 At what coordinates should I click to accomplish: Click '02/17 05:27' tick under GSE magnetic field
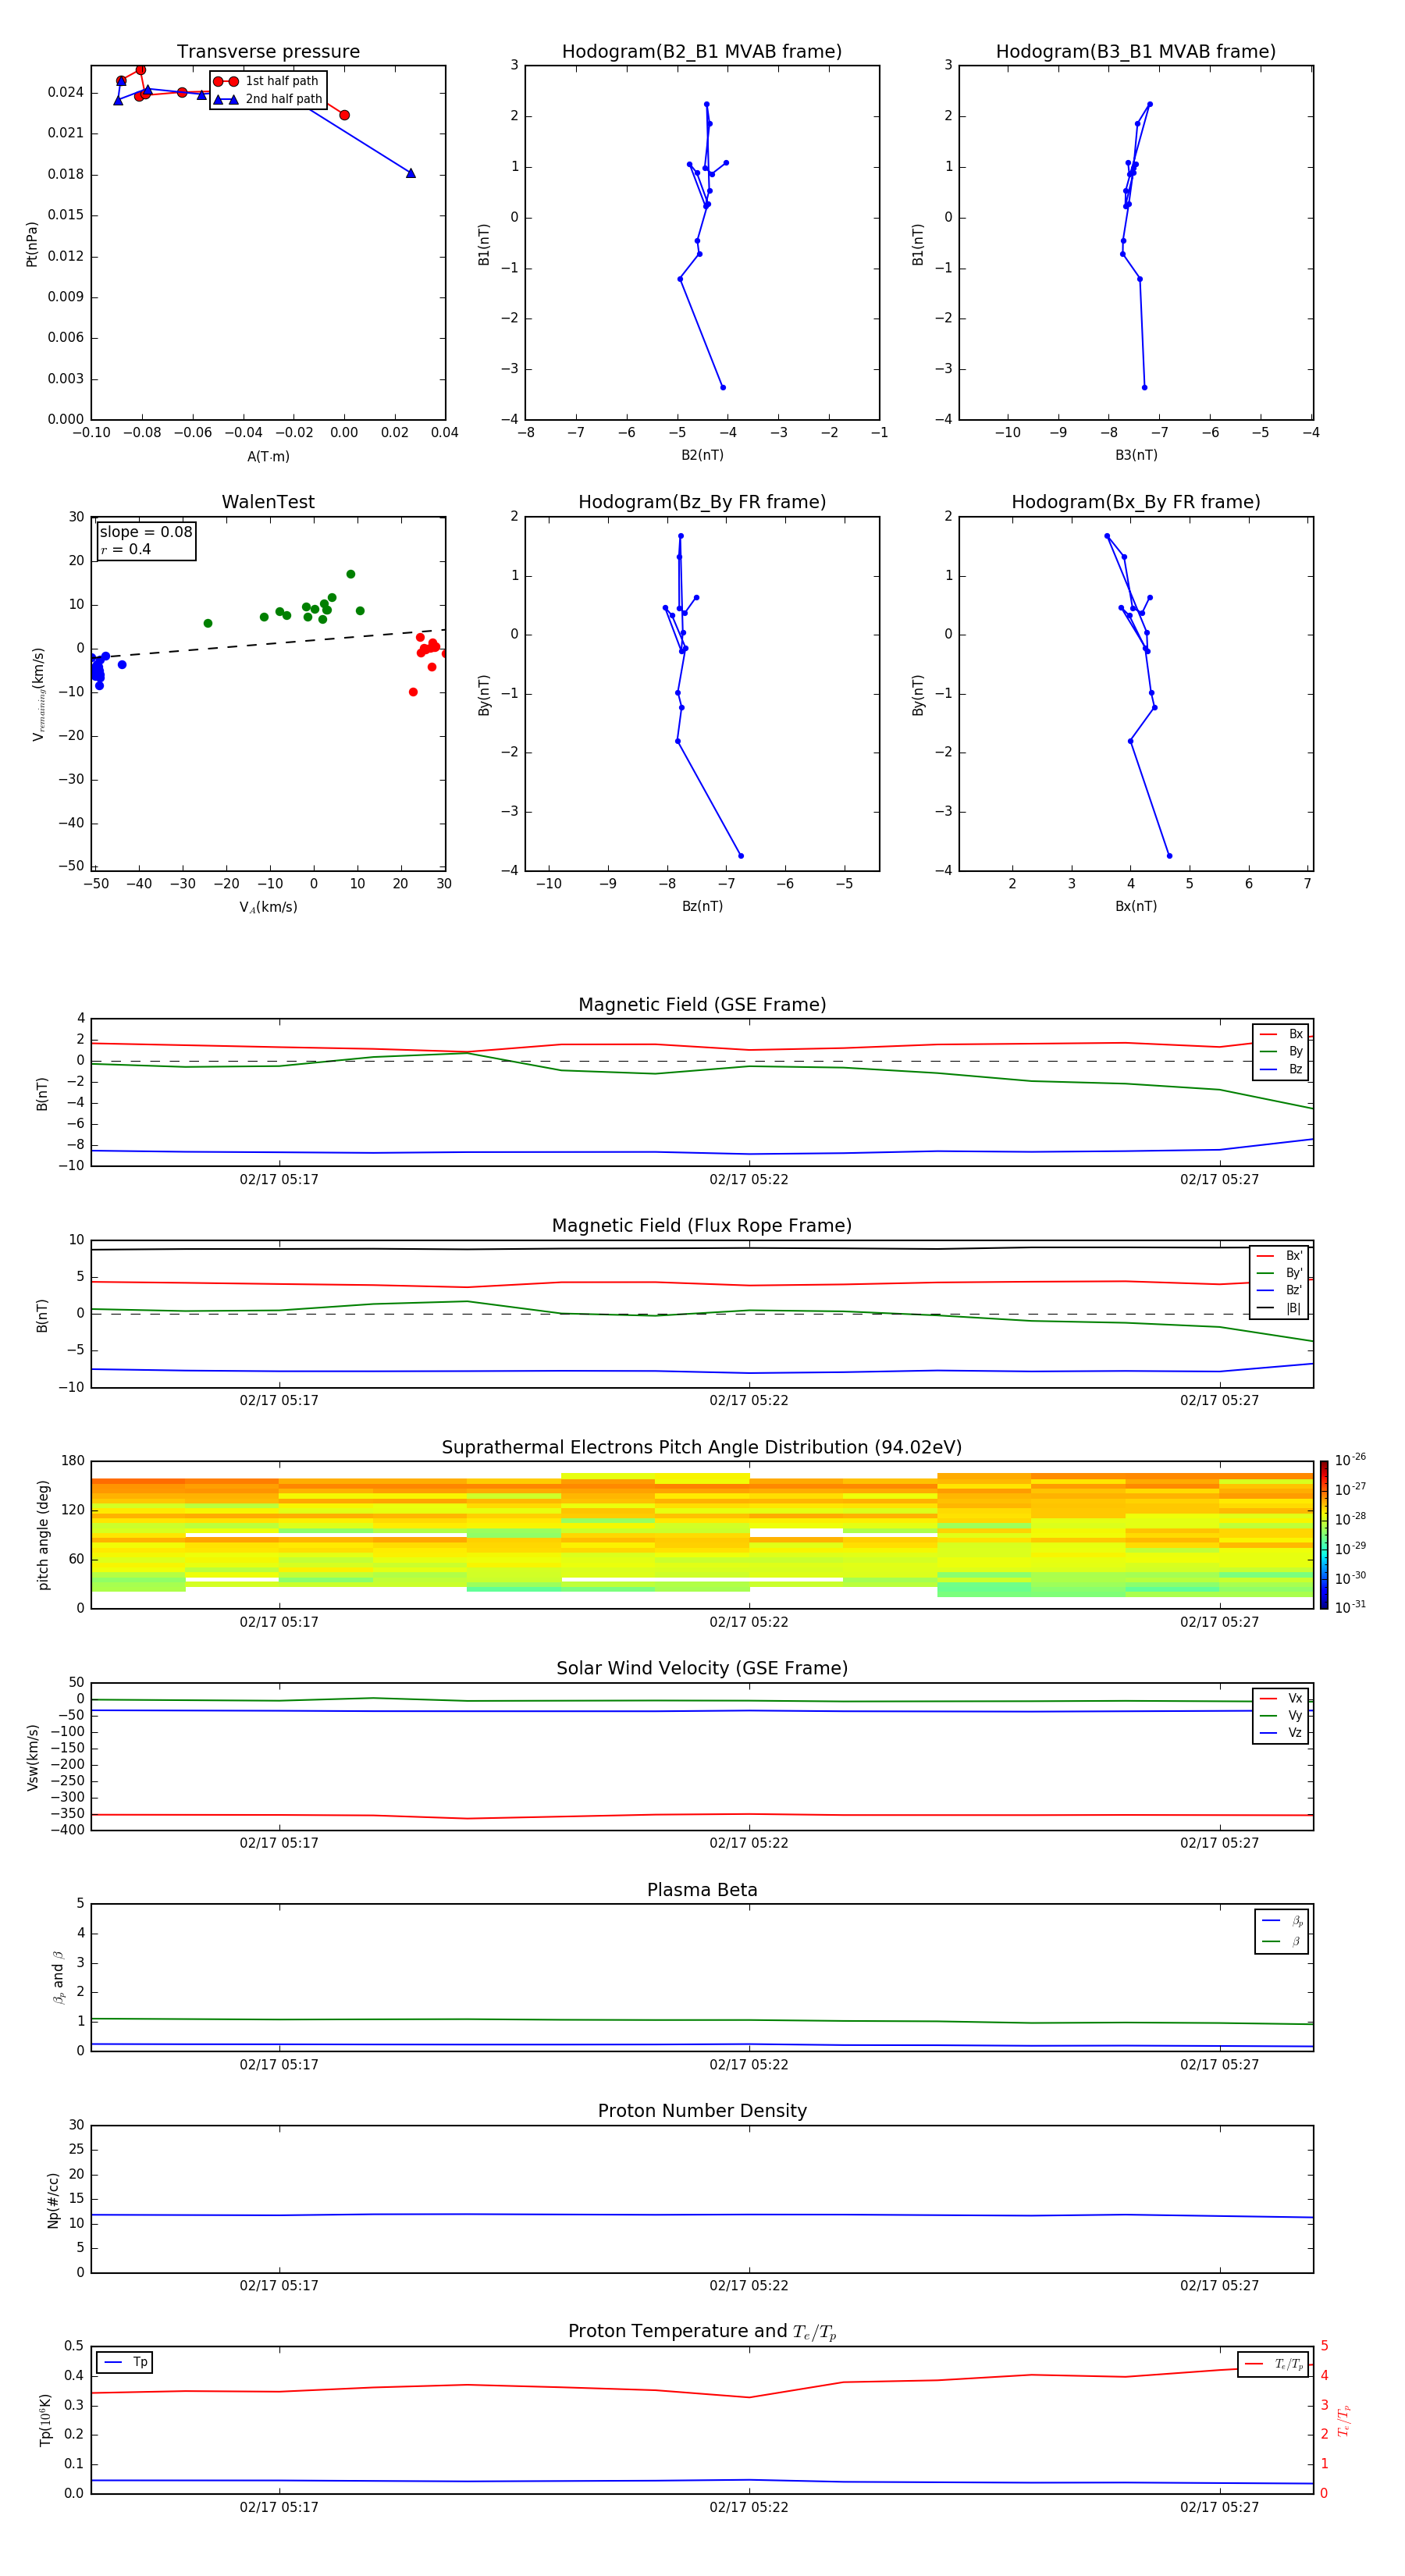(x=1219, y=1179)
